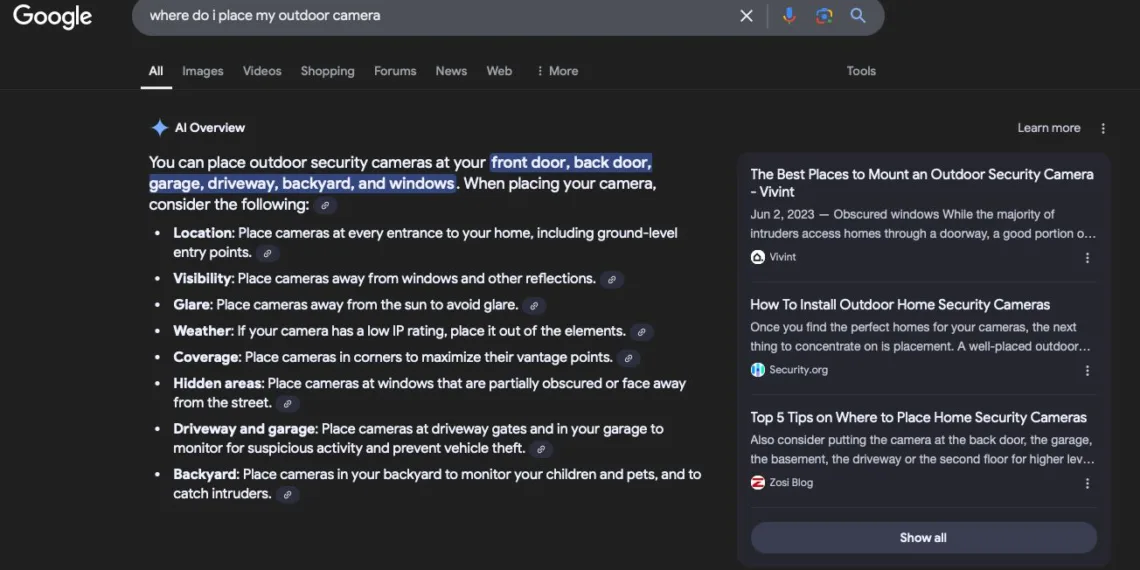
Task: Click the magnifier search button
Action: pyautogui.click(x=858, y=15)
